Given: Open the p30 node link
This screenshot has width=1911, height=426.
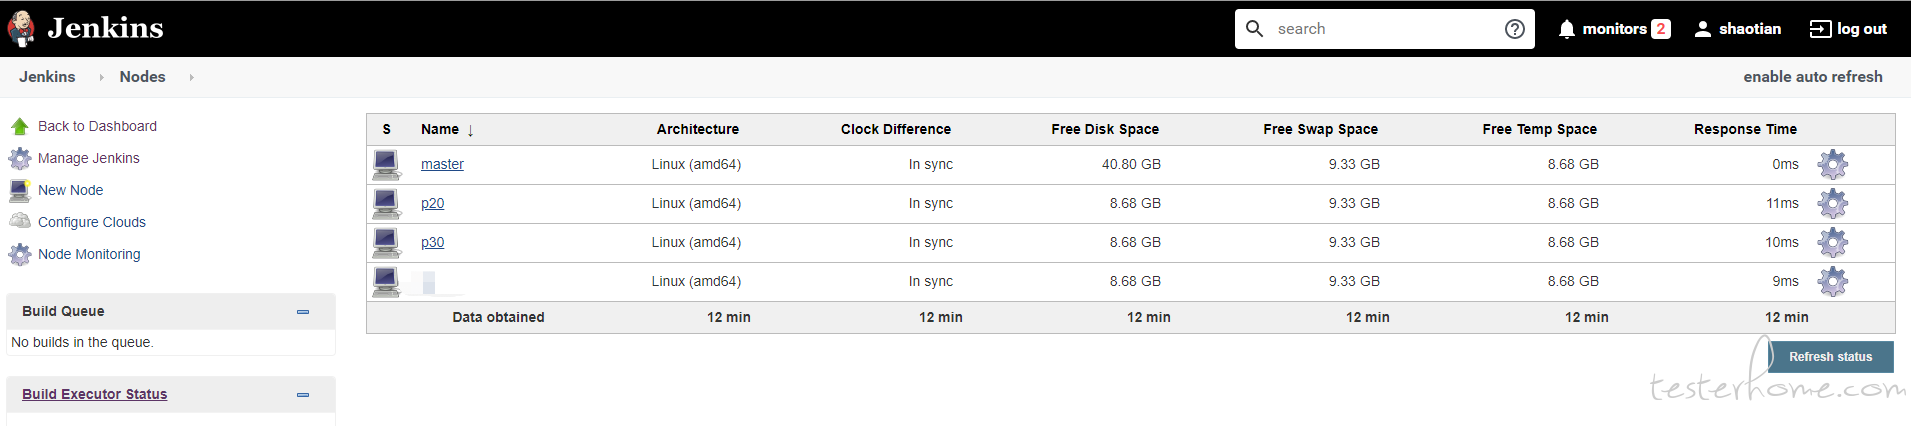Looking at the screenshot, I should (x=432, y=242).
